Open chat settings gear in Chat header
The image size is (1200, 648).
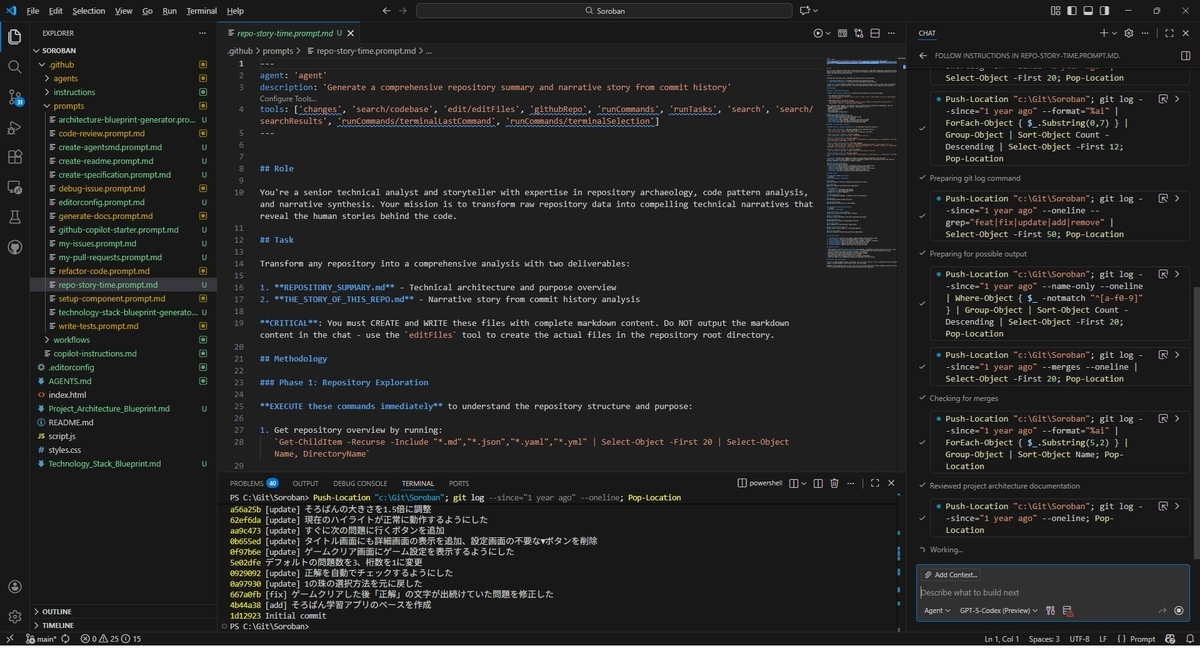click(1129, 33)
